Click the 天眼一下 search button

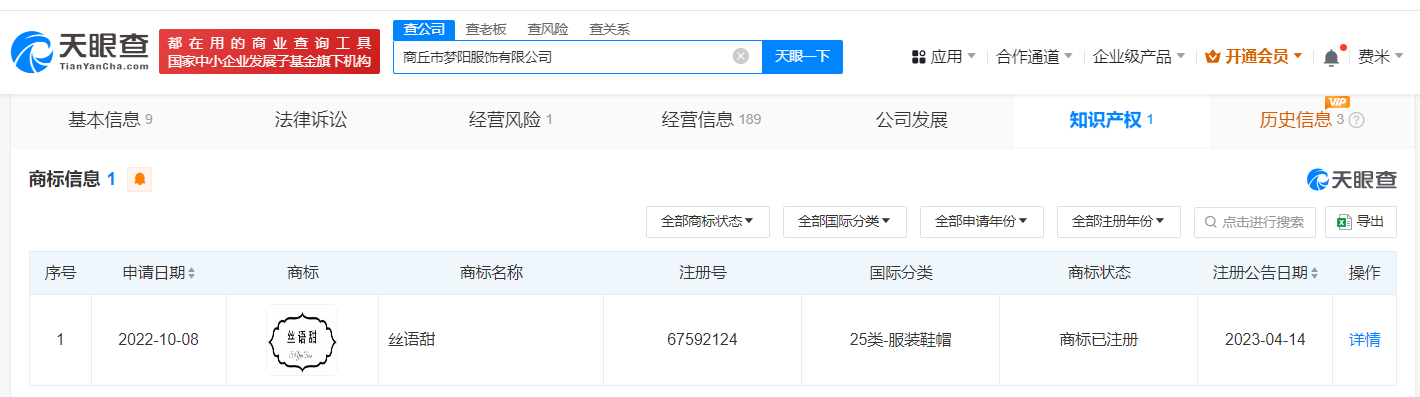coord(802,57)
